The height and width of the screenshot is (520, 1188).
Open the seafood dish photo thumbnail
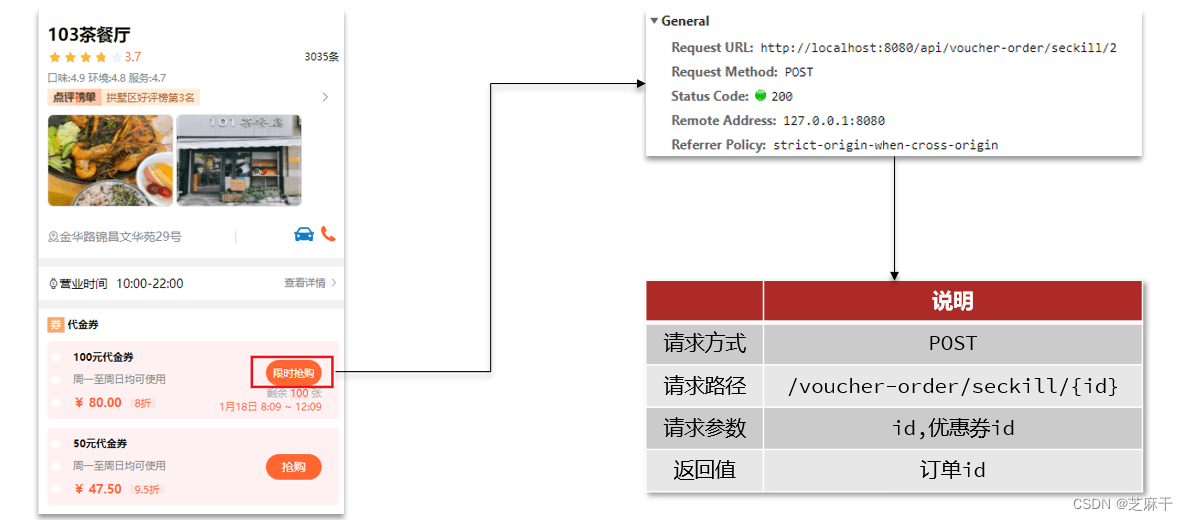[x=110, y=160]
